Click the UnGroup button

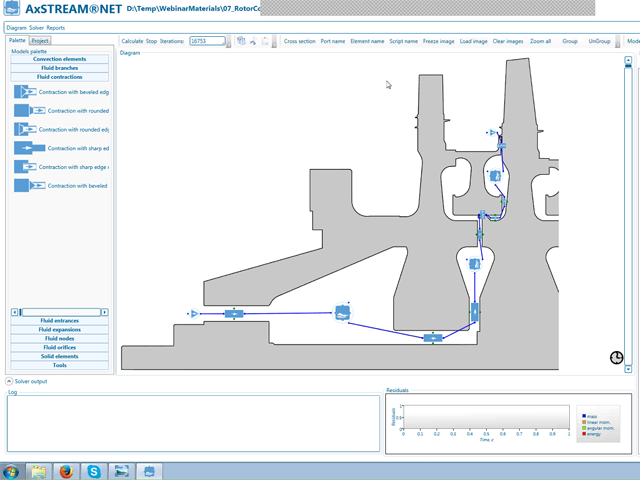click(x=599, y=41)
